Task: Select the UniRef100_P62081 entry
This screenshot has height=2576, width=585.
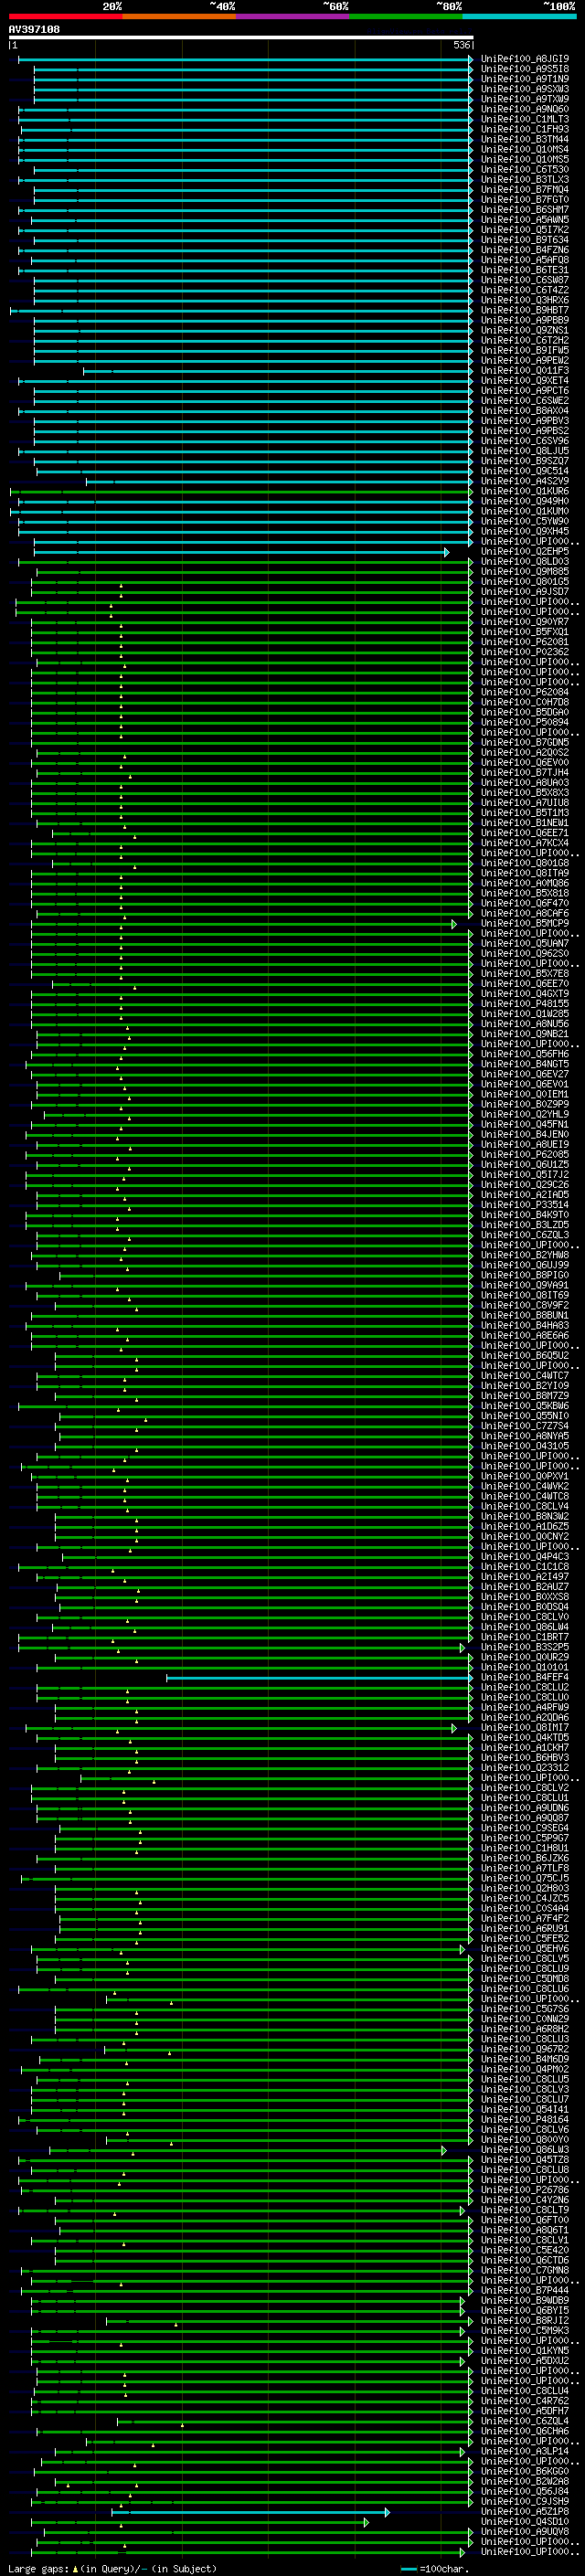Action: pyautogui.click(x=525, y=642)
